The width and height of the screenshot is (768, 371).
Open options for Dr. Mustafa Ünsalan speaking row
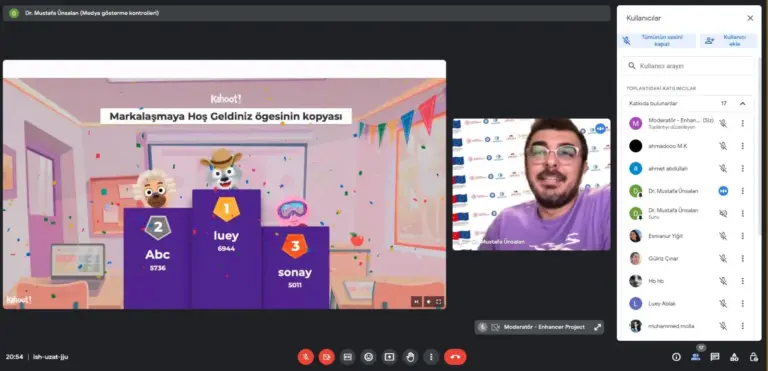coord(743,191)
